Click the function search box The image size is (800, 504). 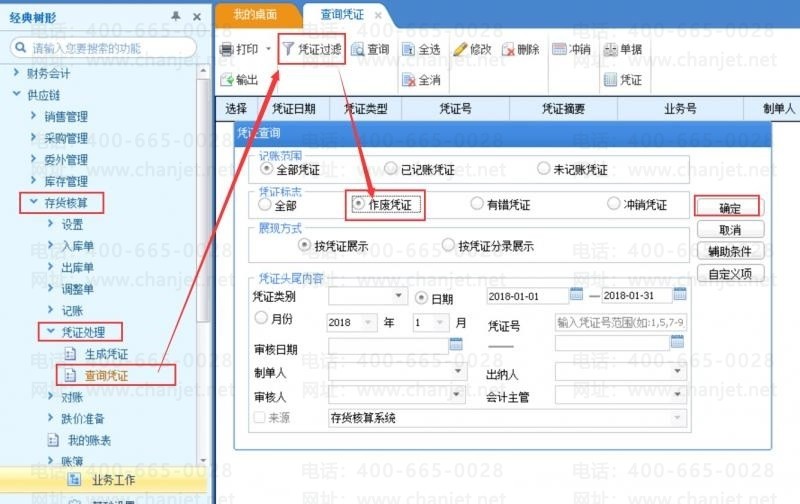tap(104, 48)
